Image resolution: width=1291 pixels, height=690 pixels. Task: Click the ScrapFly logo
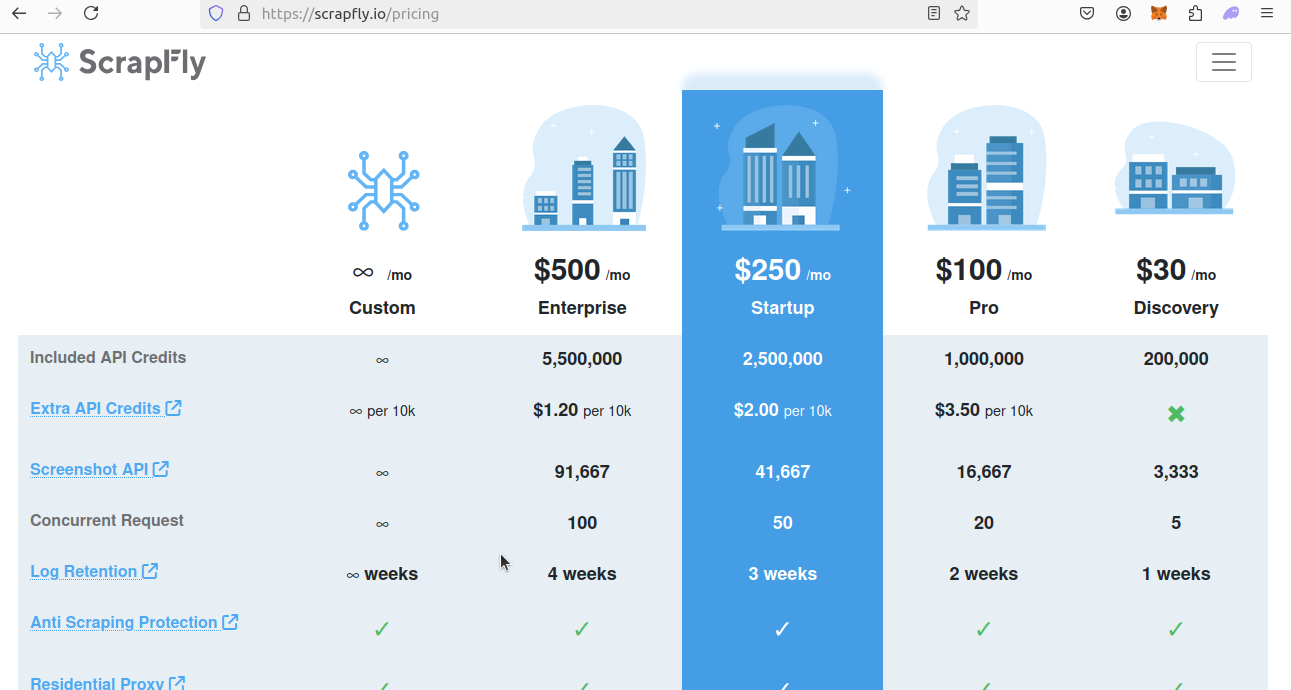(119, 62)
